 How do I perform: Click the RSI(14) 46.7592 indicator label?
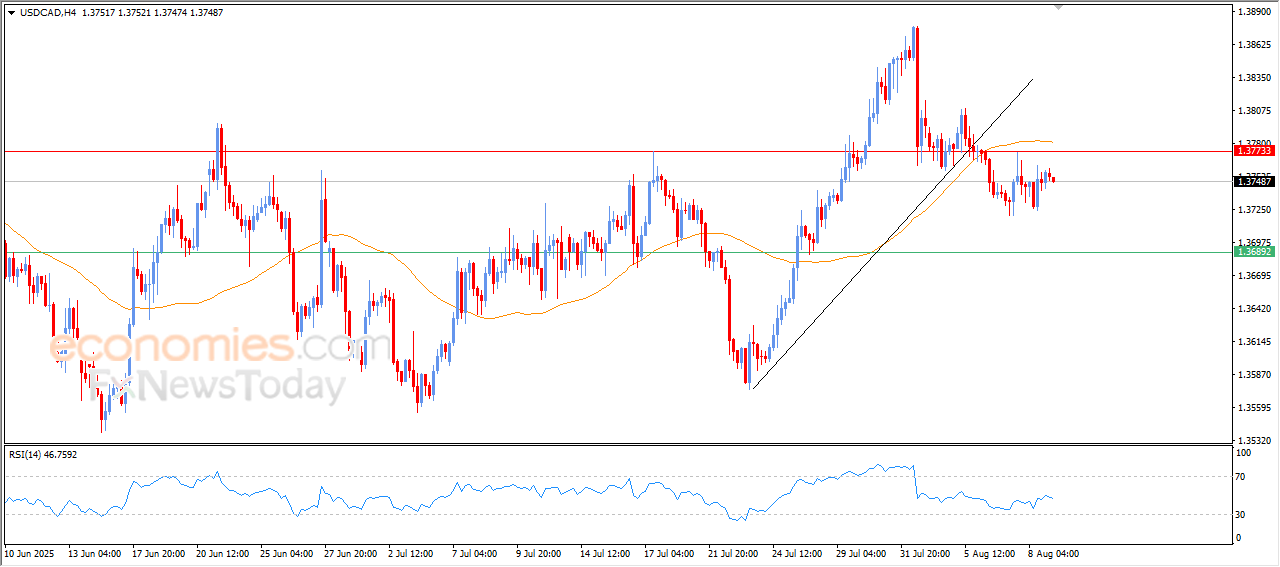pyautogui.click(x=43, y=454)
